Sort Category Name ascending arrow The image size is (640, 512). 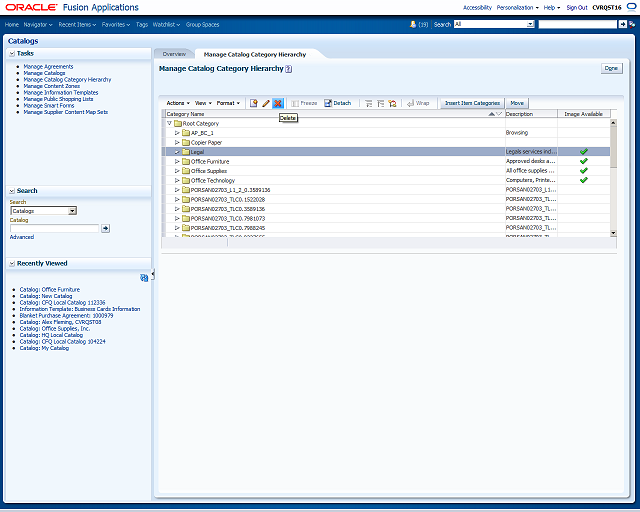pyautogui.click(x=492, y=114)
